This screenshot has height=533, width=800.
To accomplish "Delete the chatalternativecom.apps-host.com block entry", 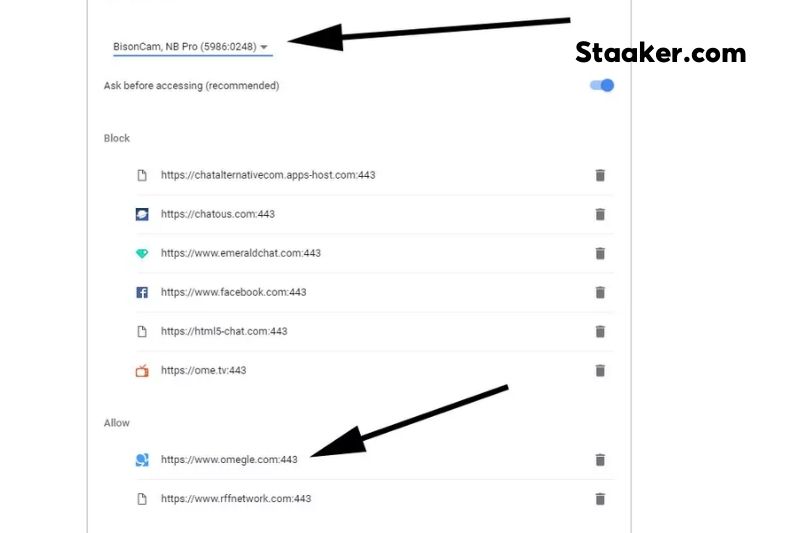I will 600,175.
